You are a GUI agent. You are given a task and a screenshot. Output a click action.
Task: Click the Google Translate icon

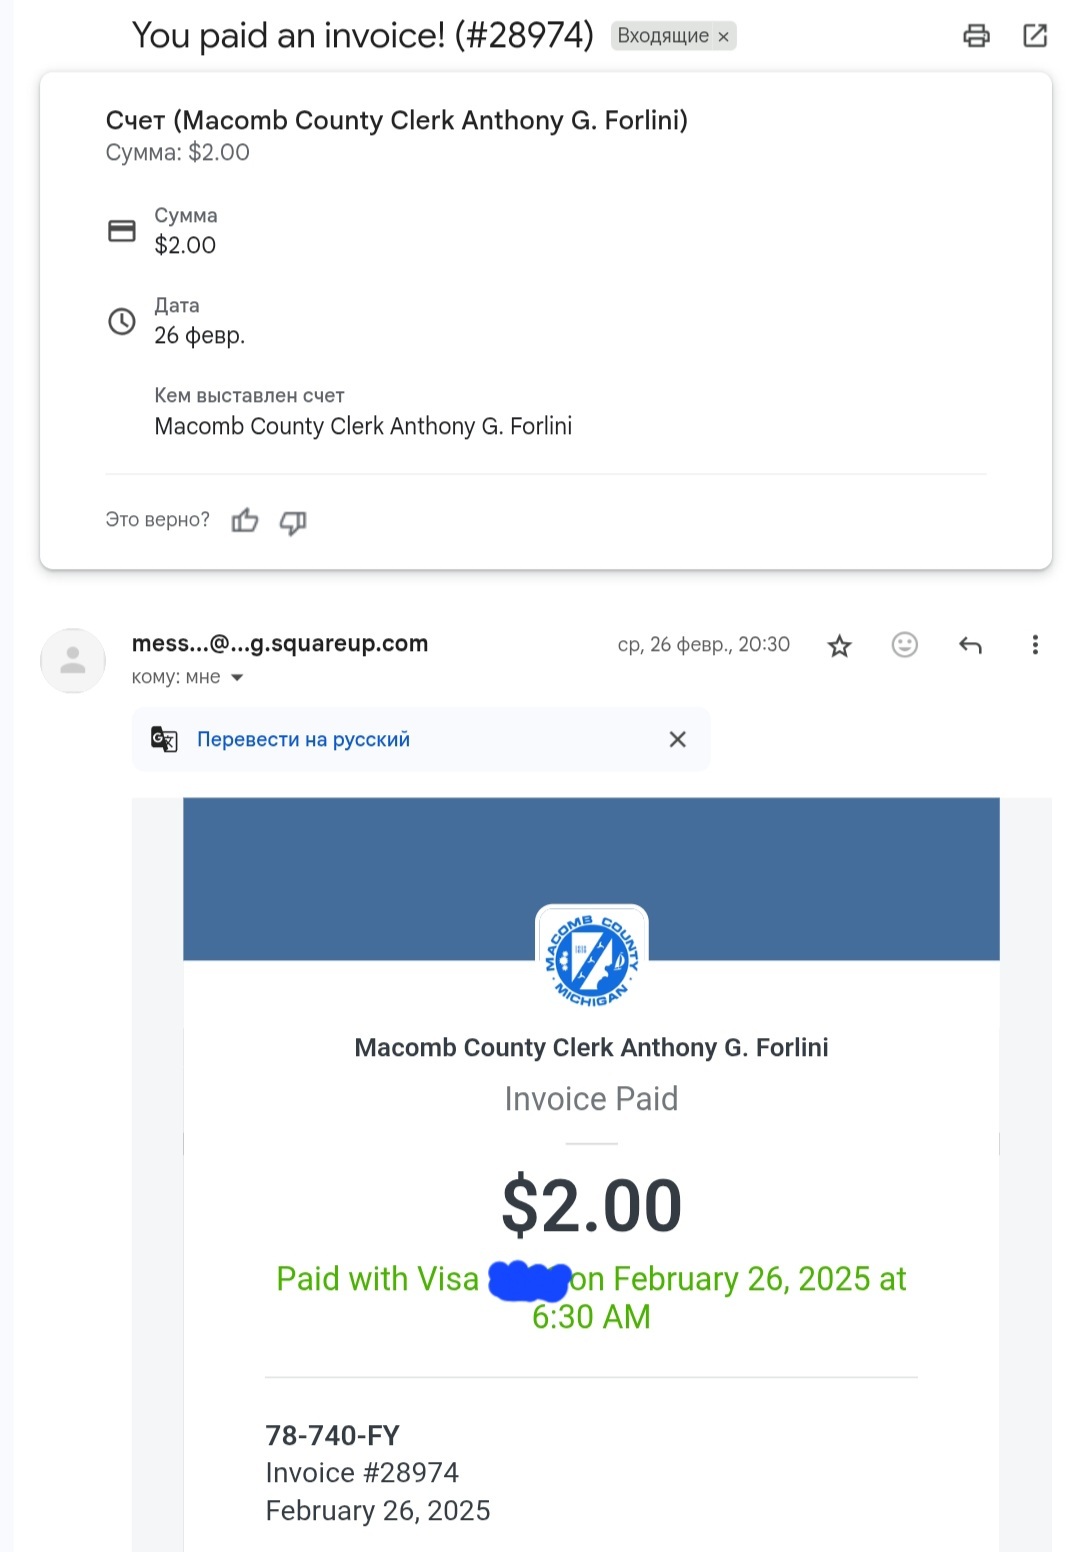(x=164, y=739)
